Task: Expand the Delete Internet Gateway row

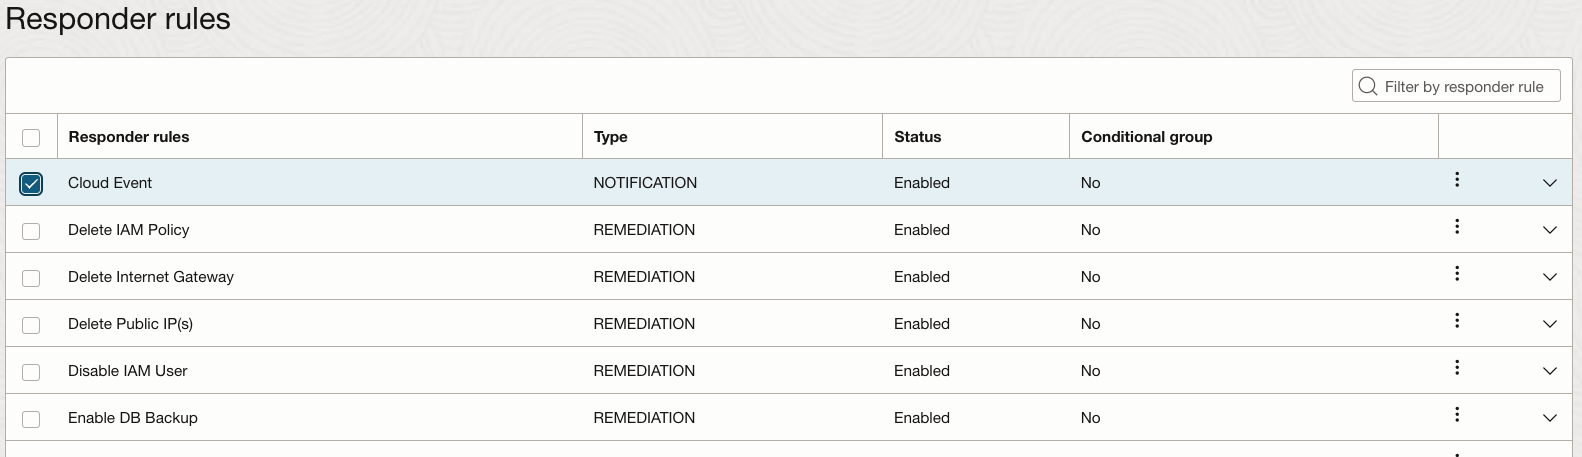Action: tap(1550, 277)
